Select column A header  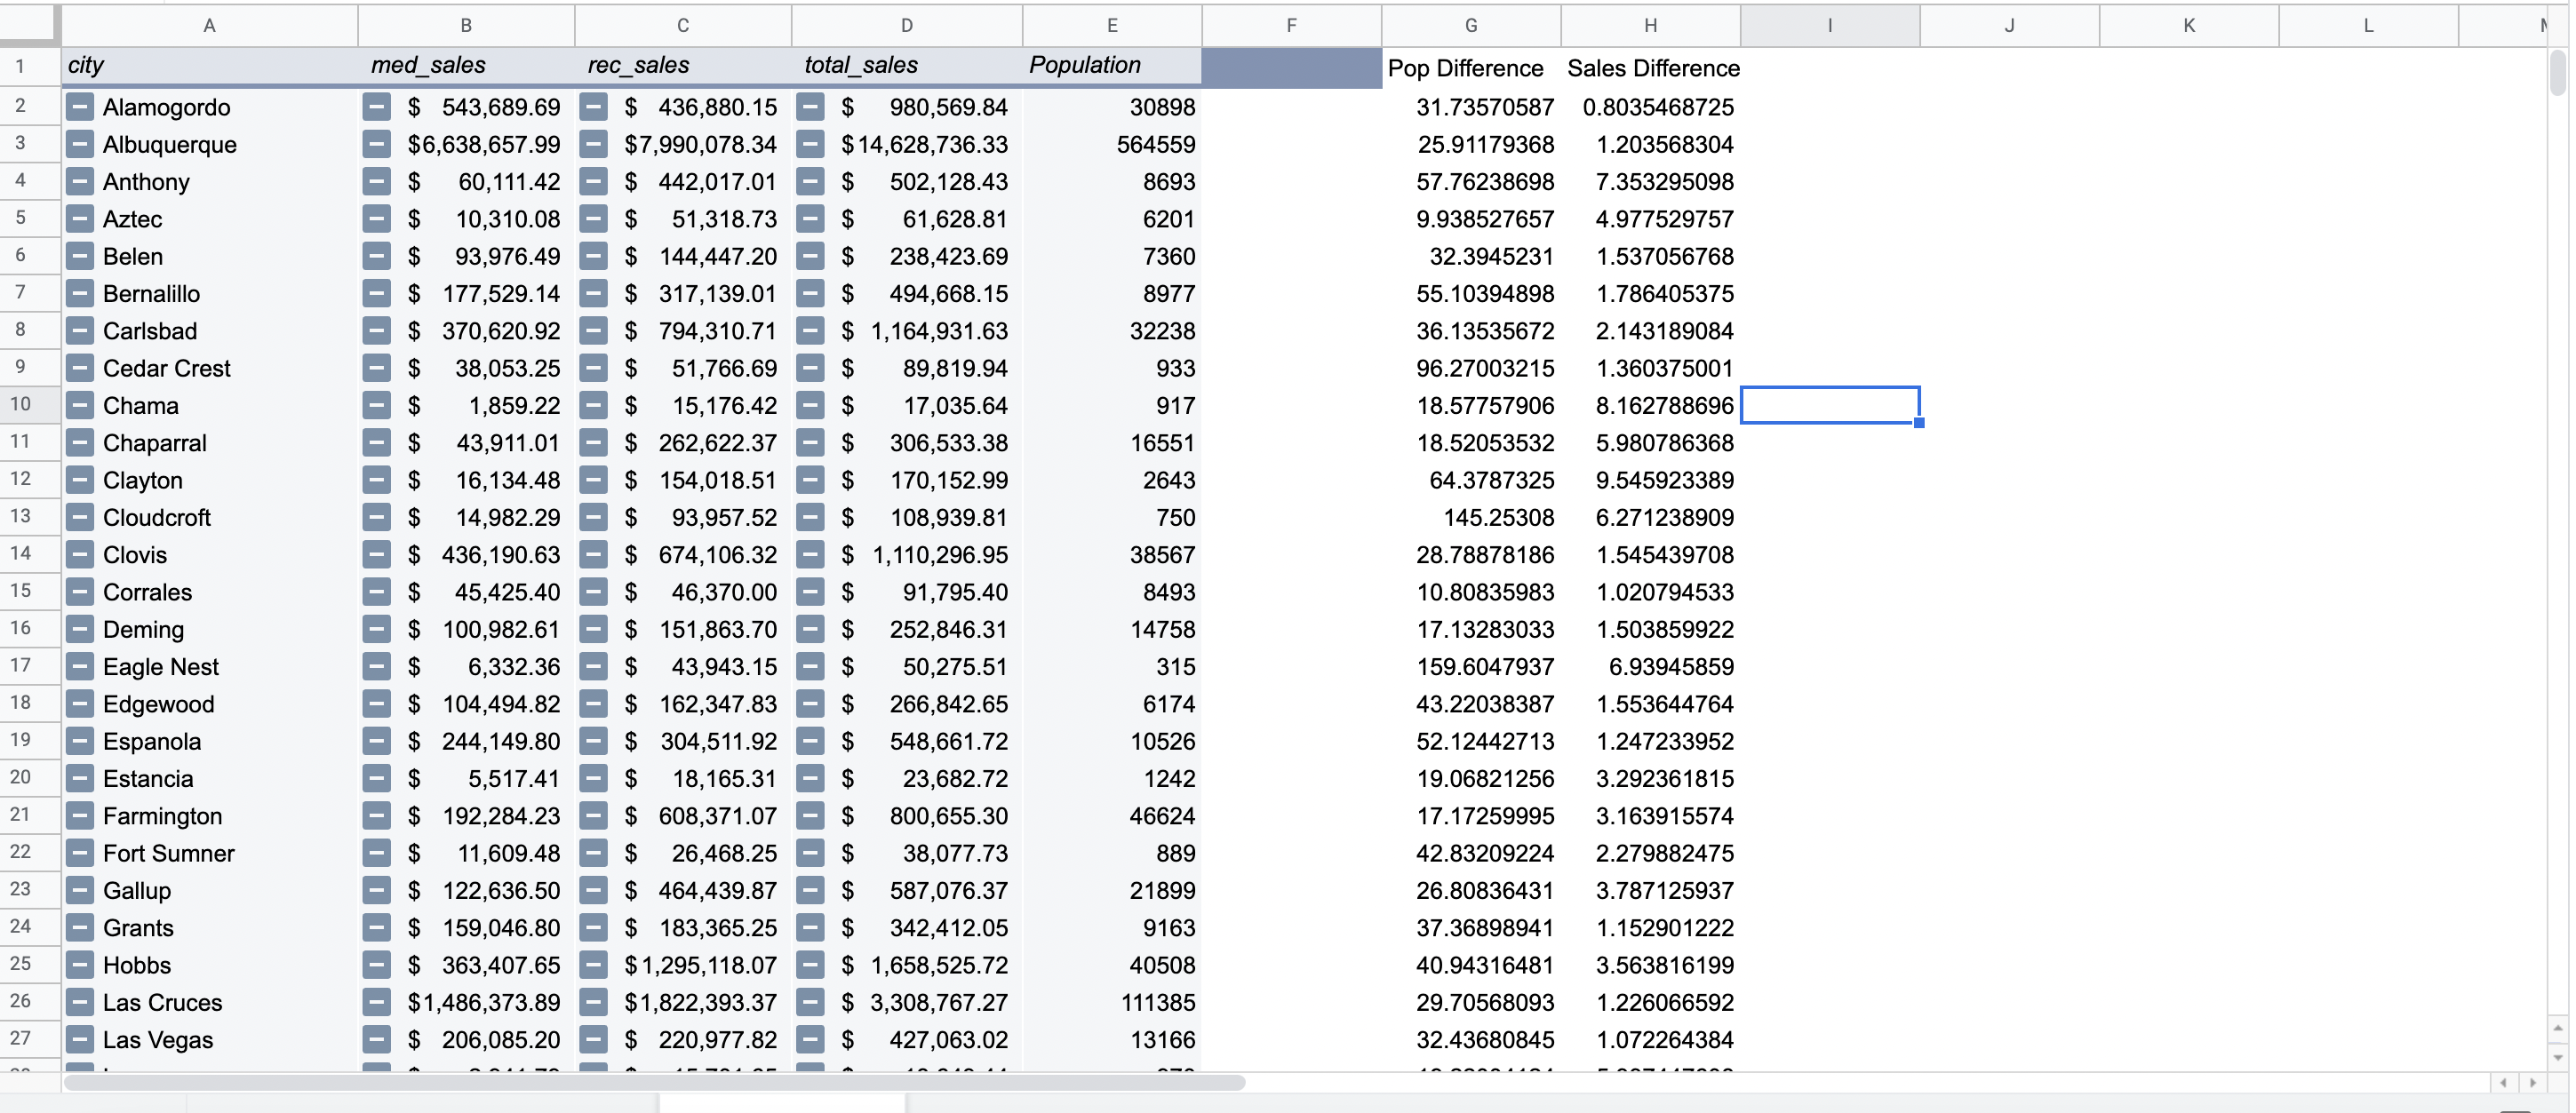[209, 26]
